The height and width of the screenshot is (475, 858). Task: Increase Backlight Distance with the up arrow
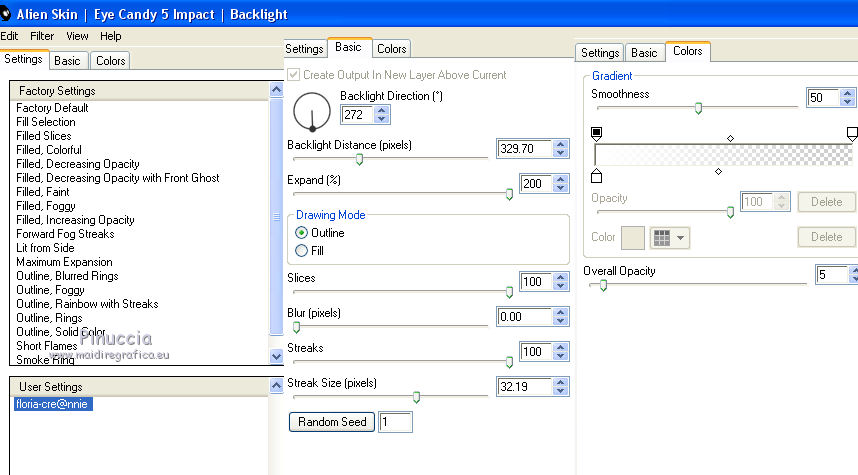click(x=560, y=144)
